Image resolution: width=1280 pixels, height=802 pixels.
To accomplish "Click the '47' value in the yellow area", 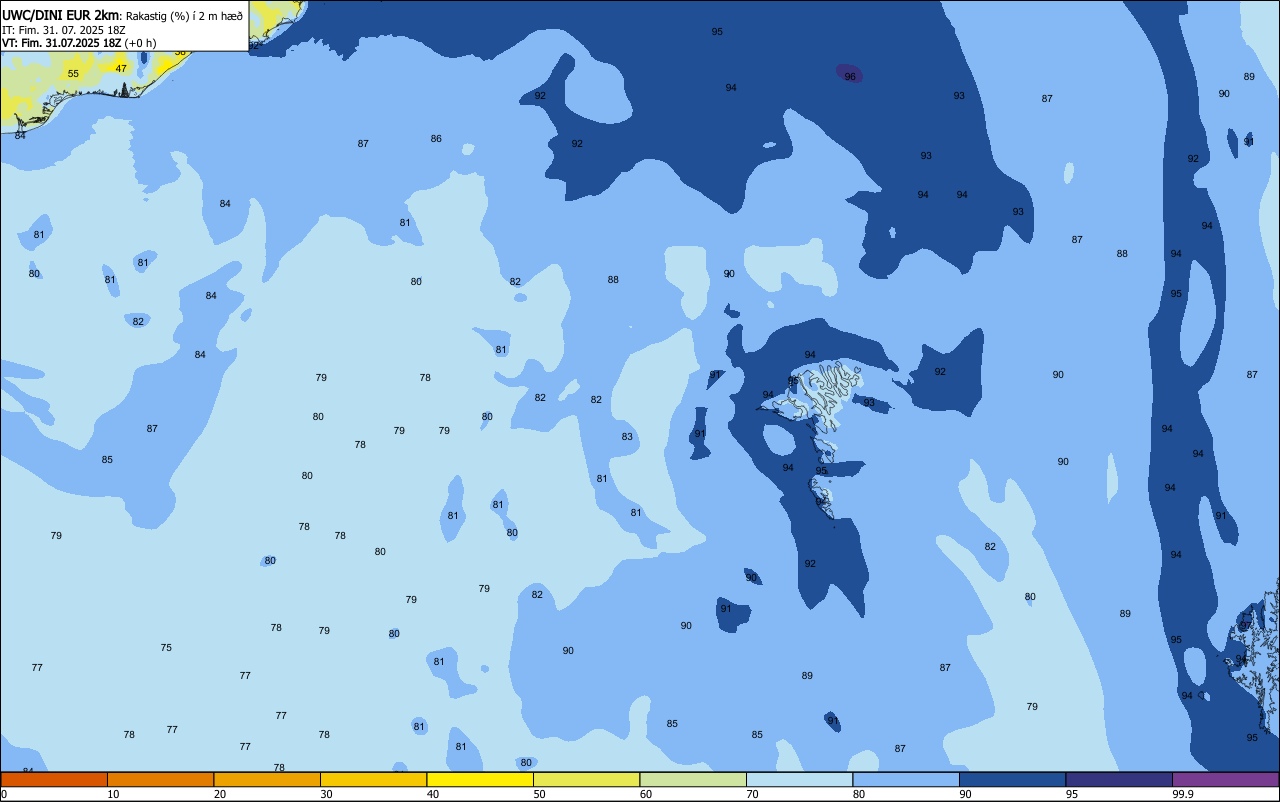I will click(121, 68).
